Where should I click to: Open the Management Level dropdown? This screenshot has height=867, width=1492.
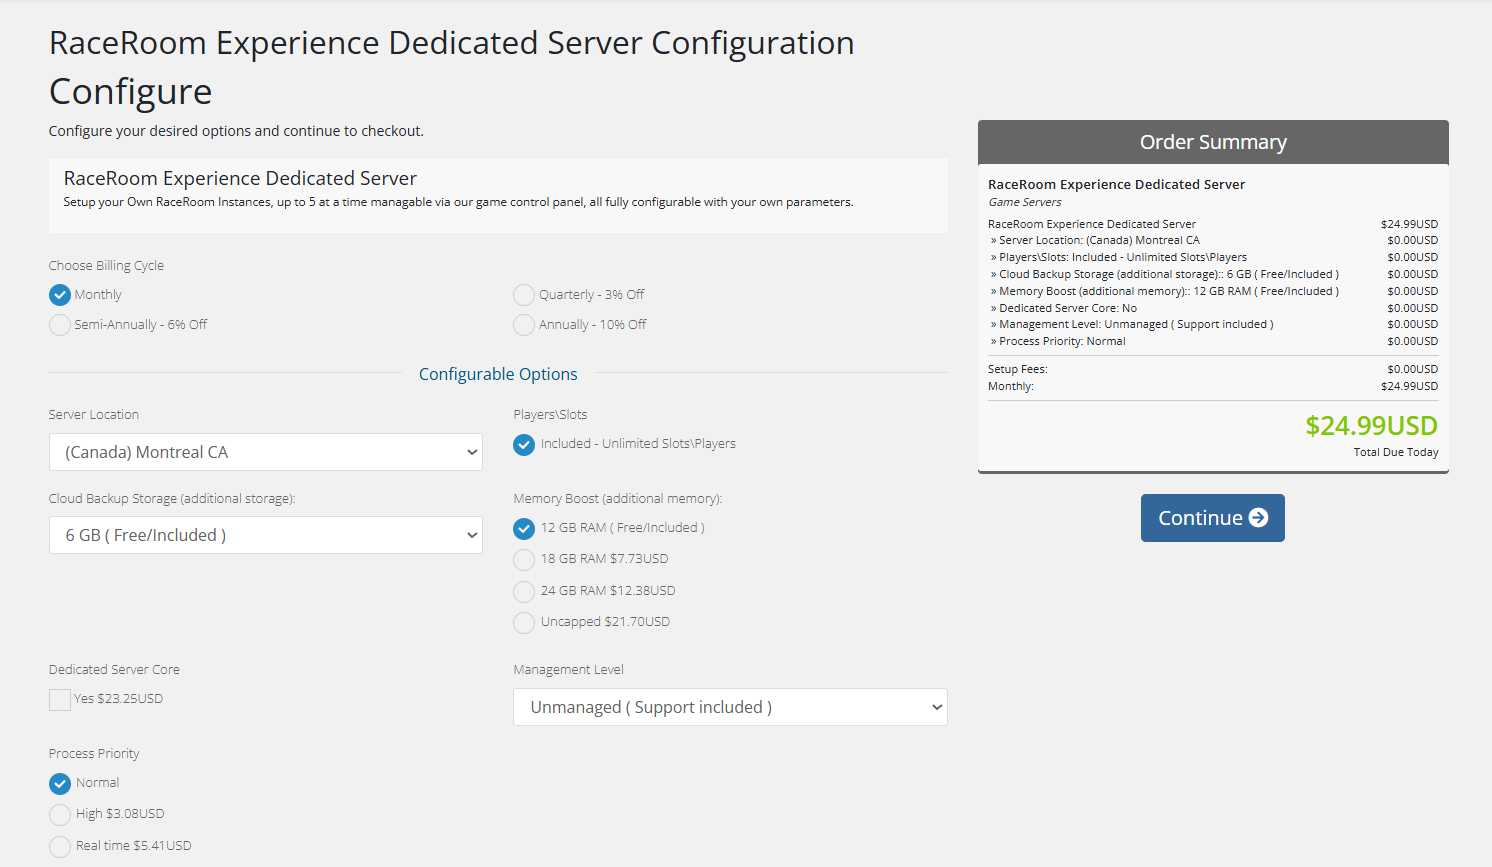tap(730, 707)
